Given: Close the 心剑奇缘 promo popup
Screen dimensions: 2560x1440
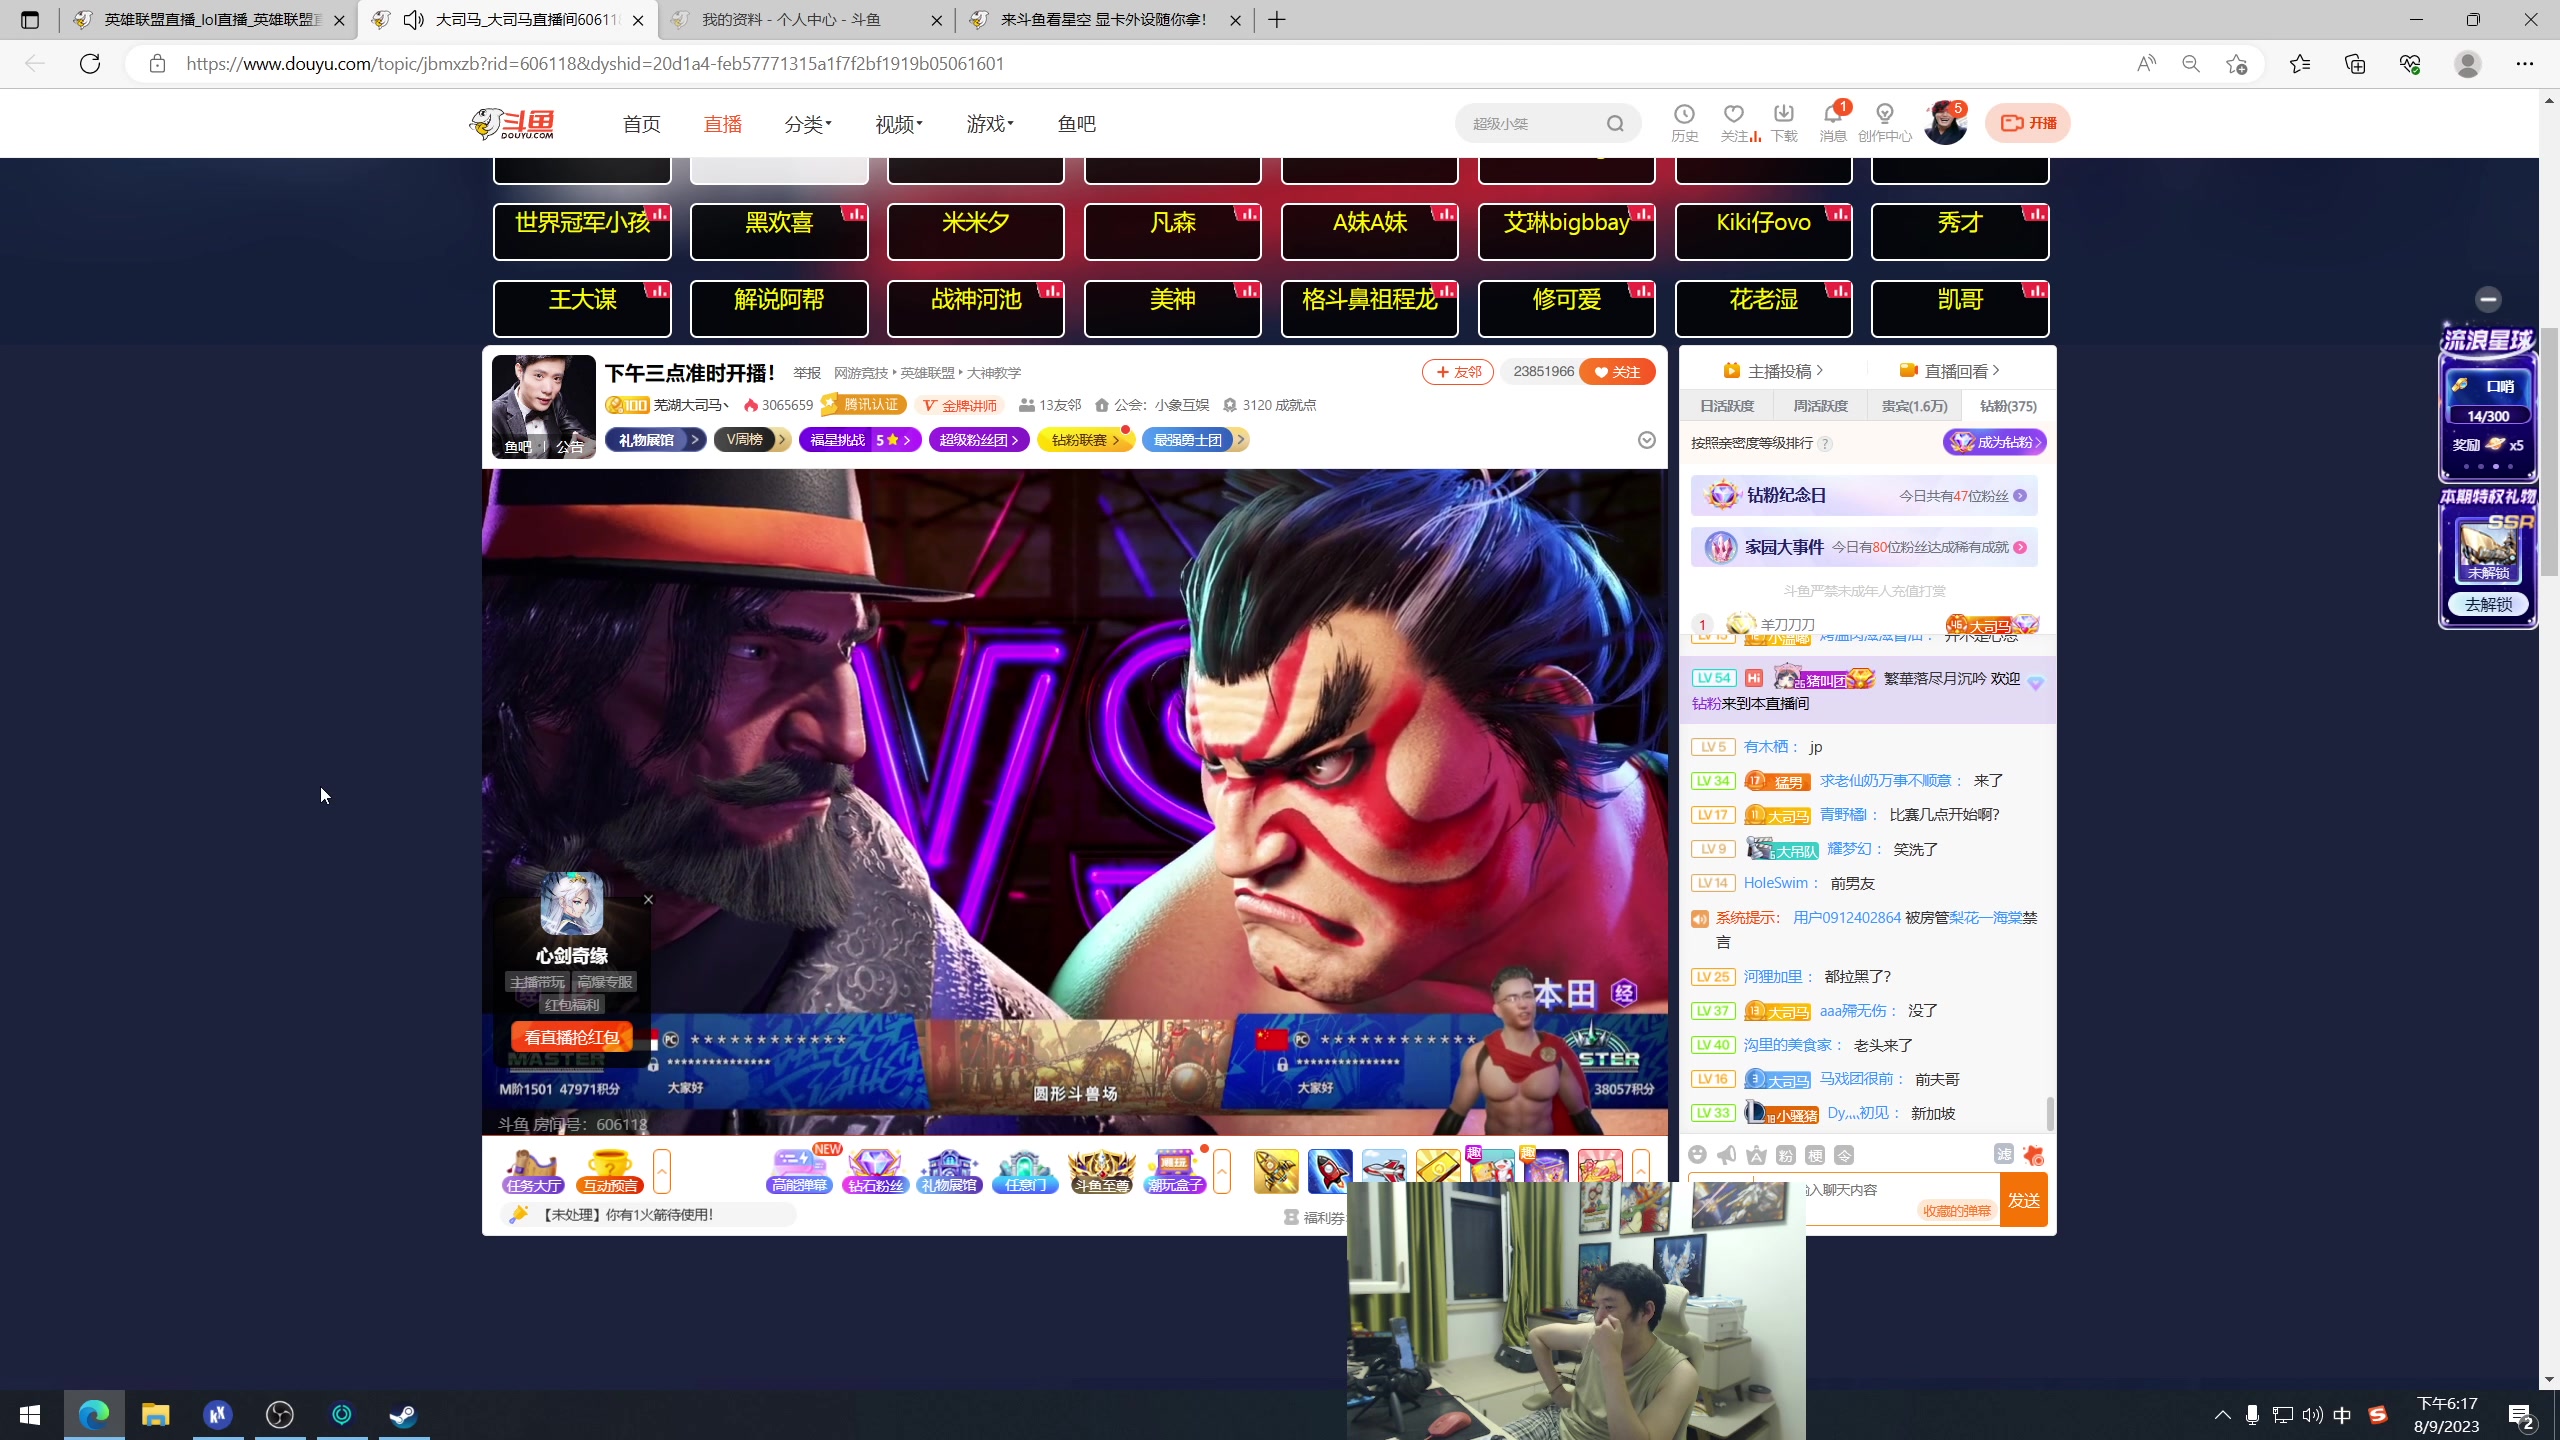Looking at the screenshot, I should click(x=648, y=899).
